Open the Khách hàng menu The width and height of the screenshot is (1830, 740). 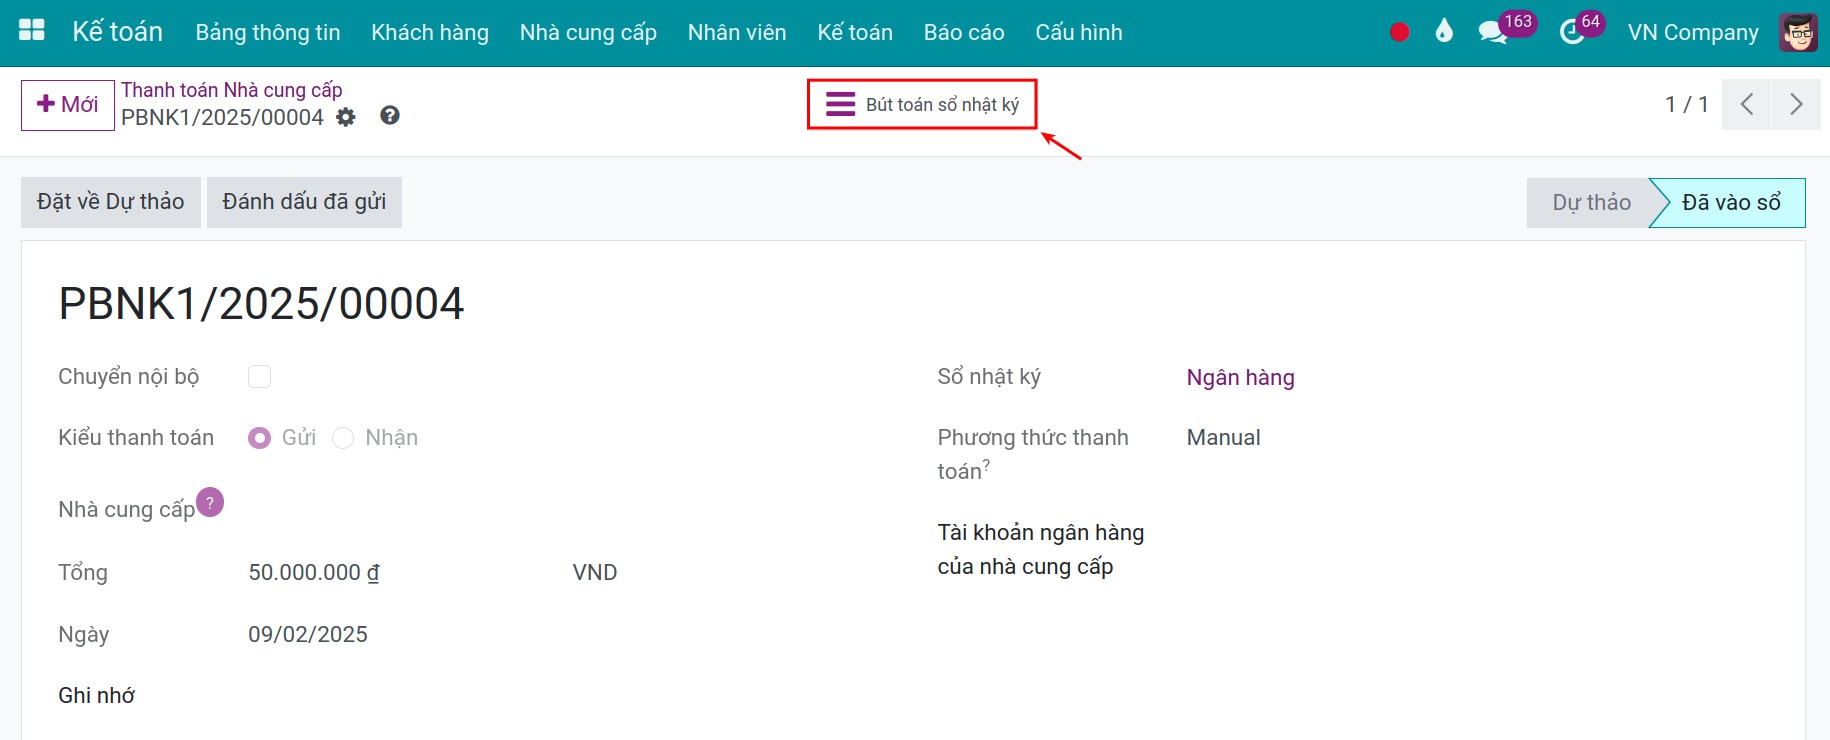tap(430, 32)
